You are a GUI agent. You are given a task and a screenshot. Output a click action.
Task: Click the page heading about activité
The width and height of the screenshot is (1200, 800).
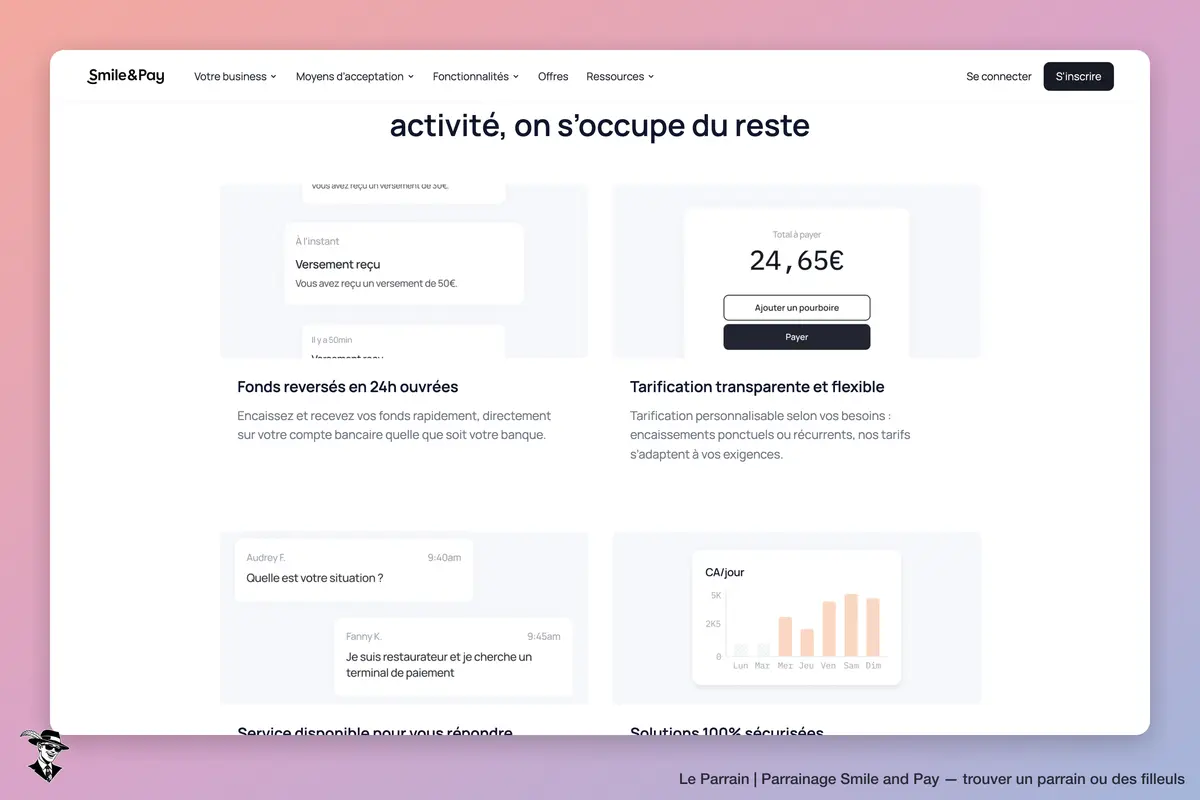(600, 126)
